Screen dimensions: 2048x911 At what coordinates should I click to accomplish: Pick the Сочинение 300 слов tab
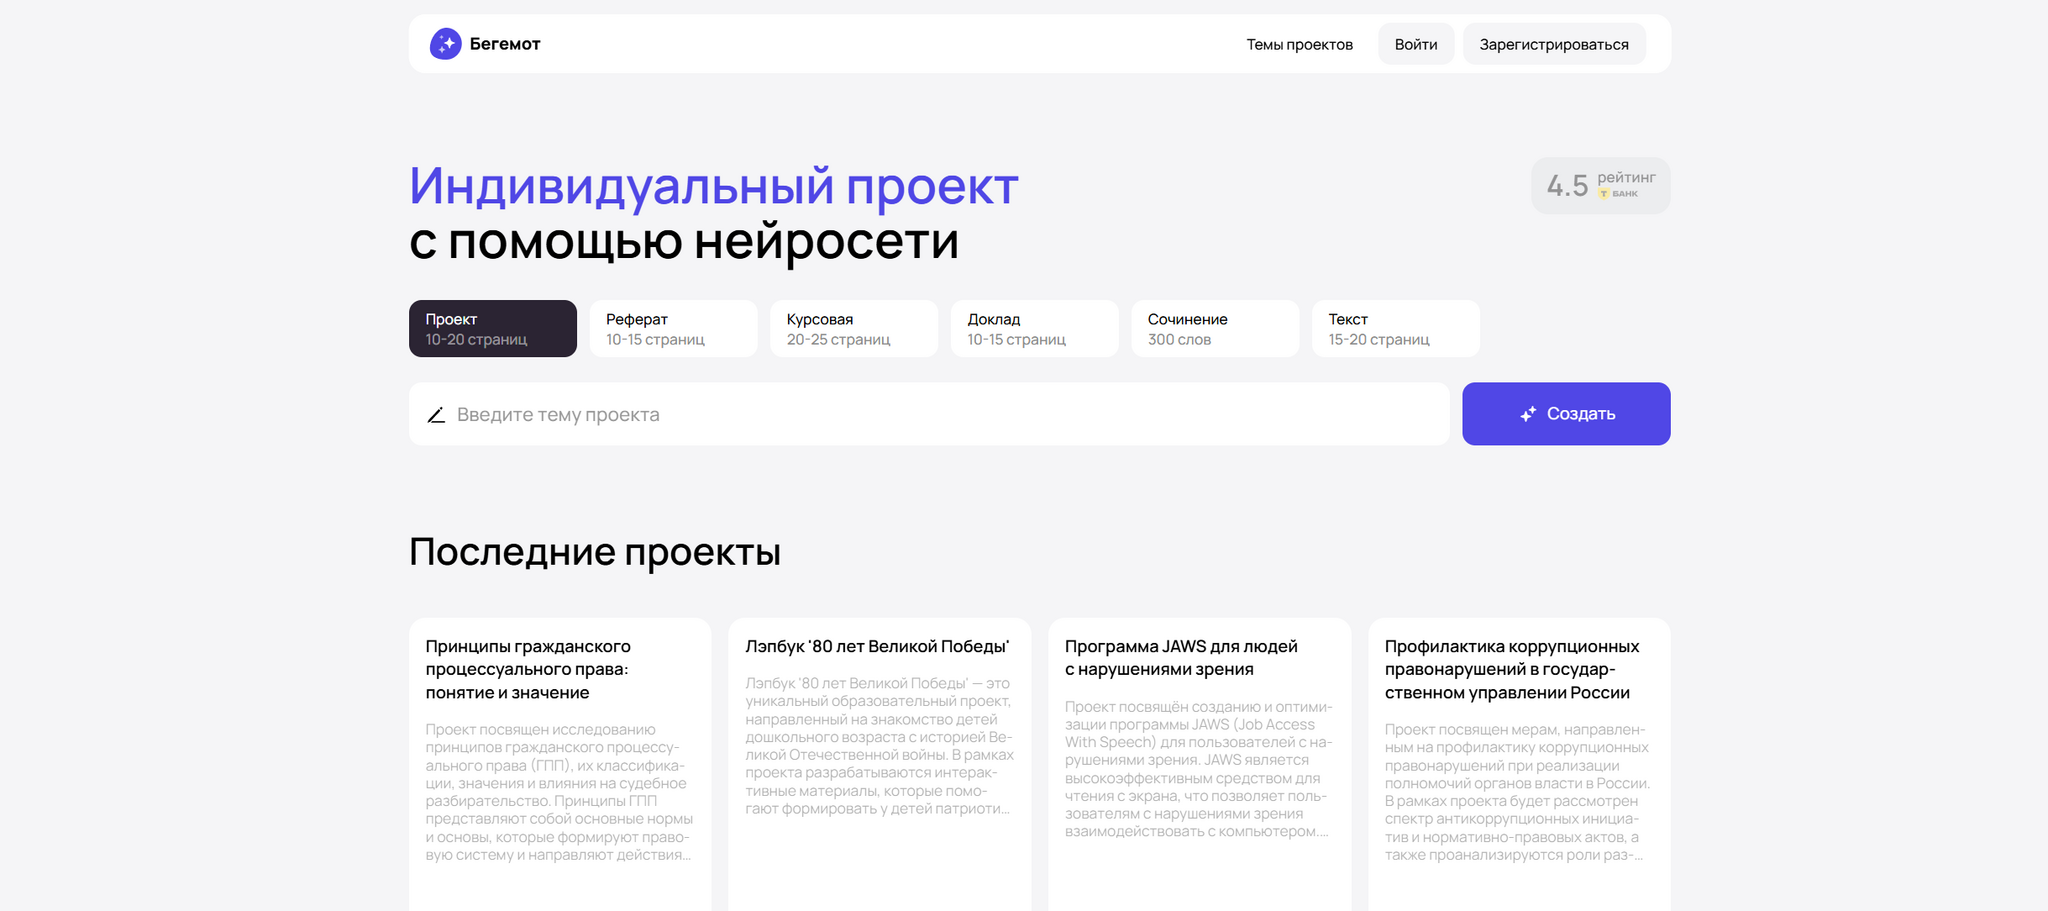pos(1214,329)
